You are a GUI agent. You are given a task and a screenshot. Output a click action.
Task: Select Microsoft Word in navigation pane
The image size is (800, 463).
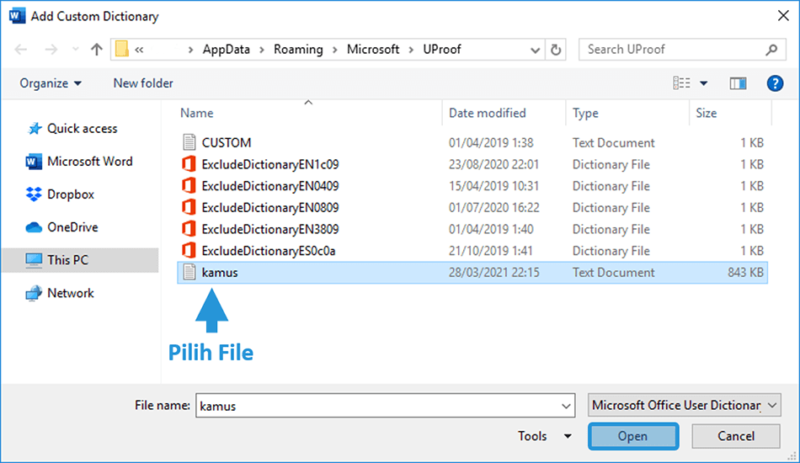click(x=90, y=161)
